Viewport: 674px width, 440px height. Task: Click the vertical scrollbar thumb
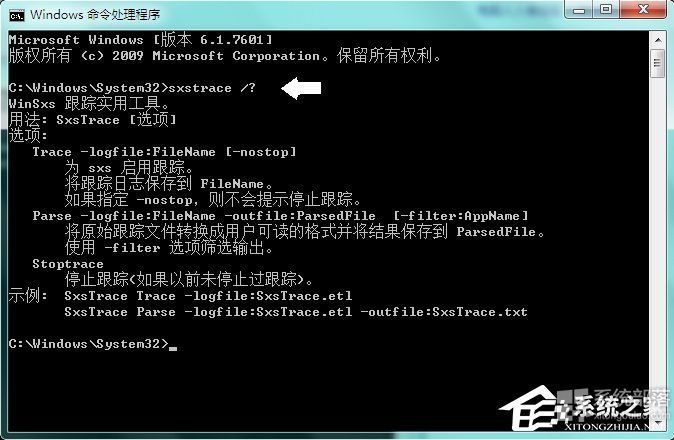coord(658,63)
